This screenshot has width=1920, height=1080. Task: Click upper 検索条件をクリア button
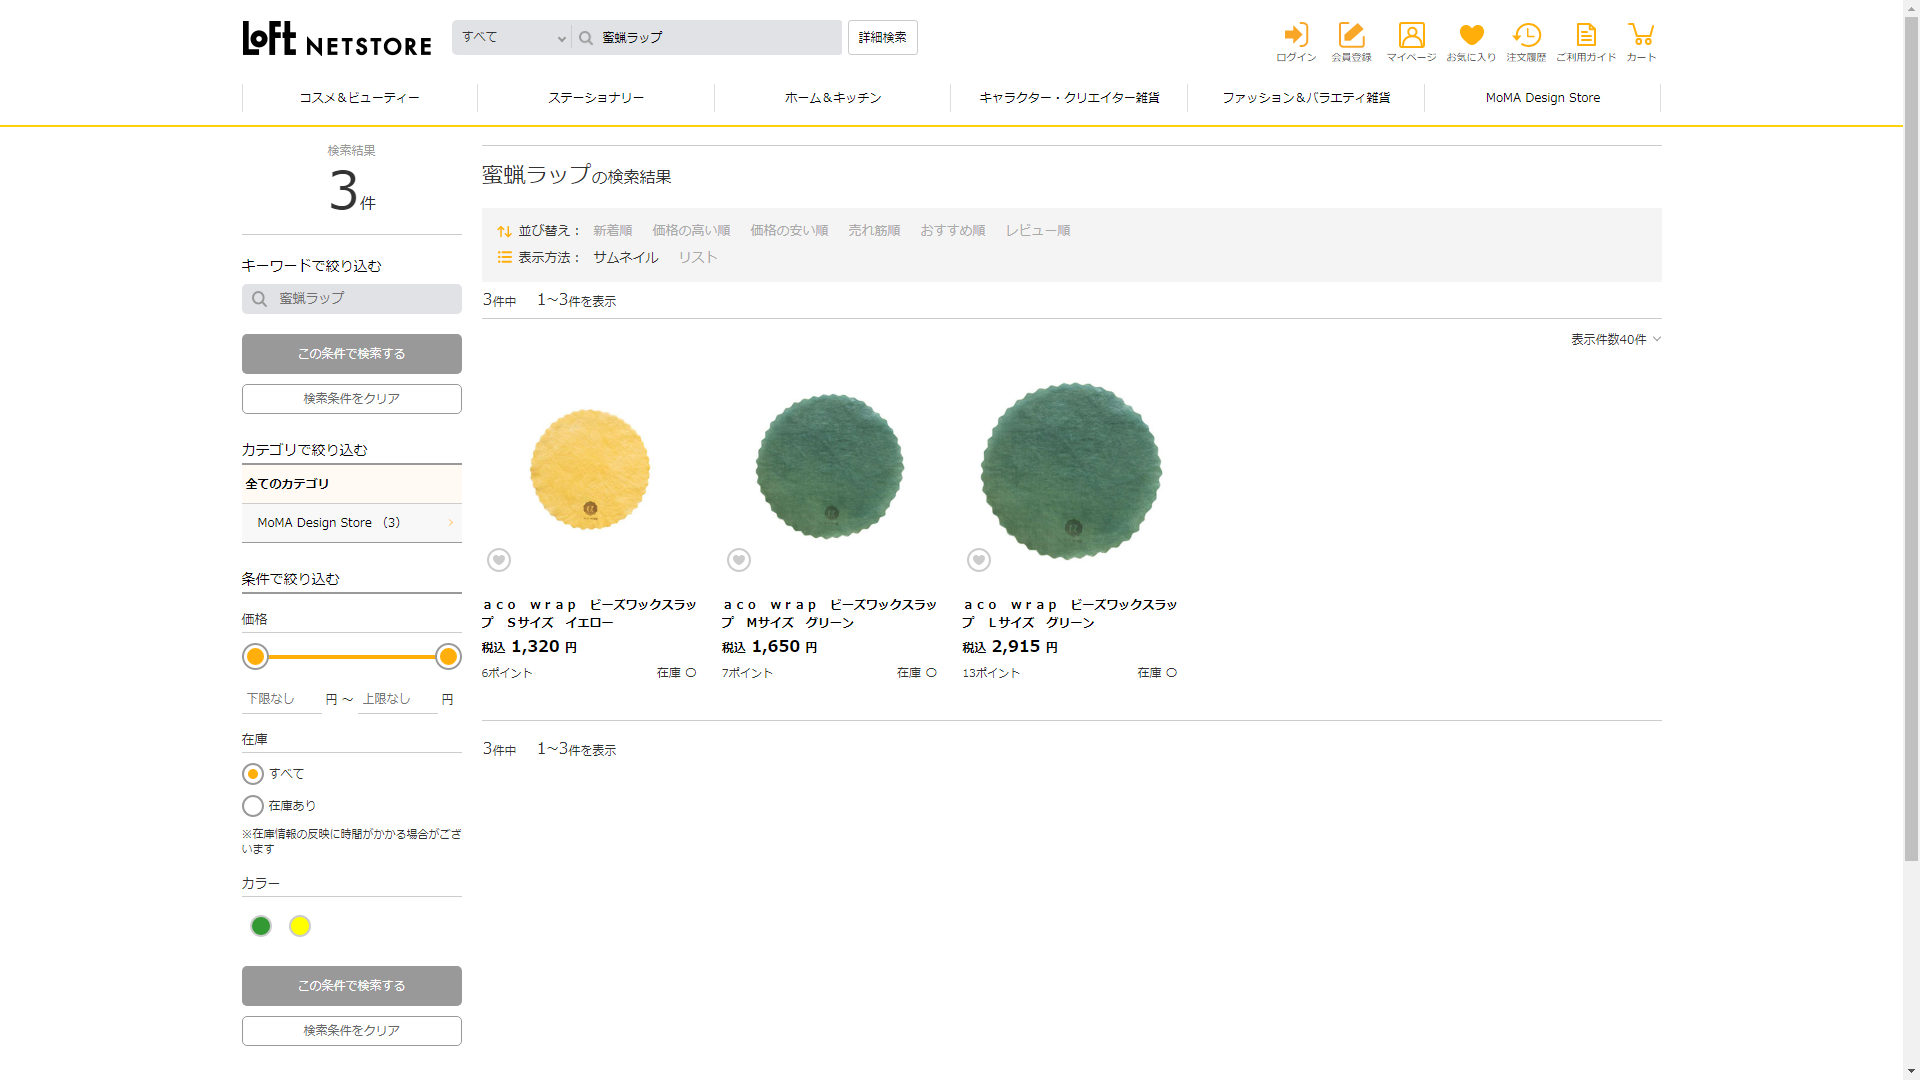click(351, 399)
